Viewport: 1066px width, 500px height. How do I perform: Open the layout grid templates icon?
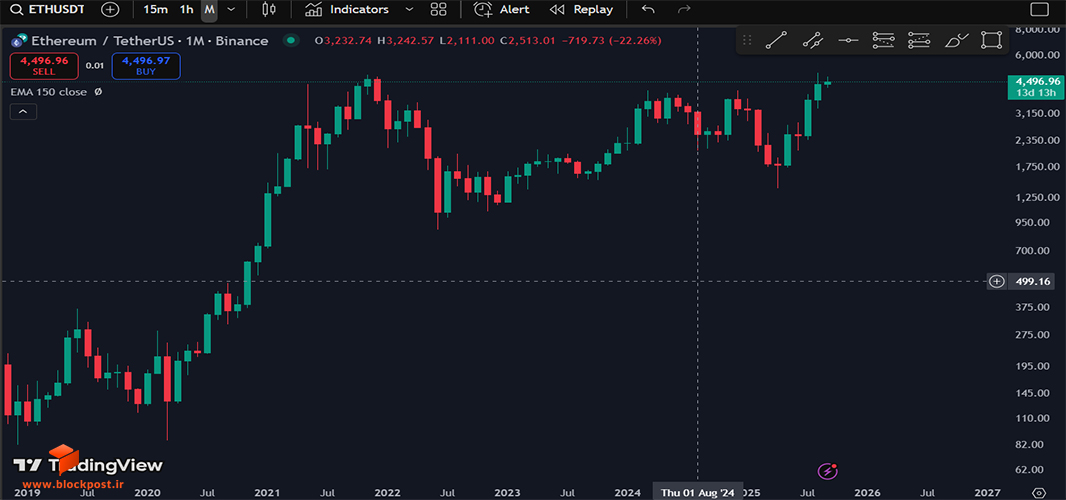[x=439, y=10]
